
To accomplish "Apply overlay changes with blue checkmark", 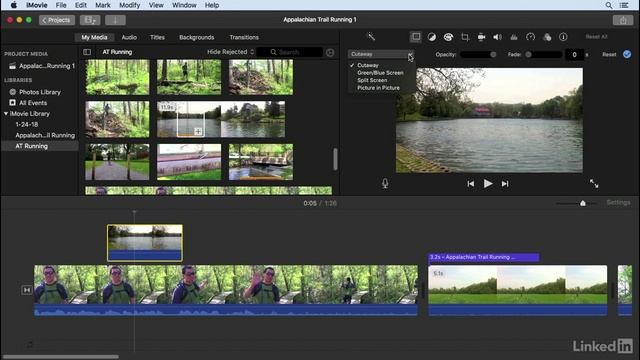I will [x=627, y=54].
